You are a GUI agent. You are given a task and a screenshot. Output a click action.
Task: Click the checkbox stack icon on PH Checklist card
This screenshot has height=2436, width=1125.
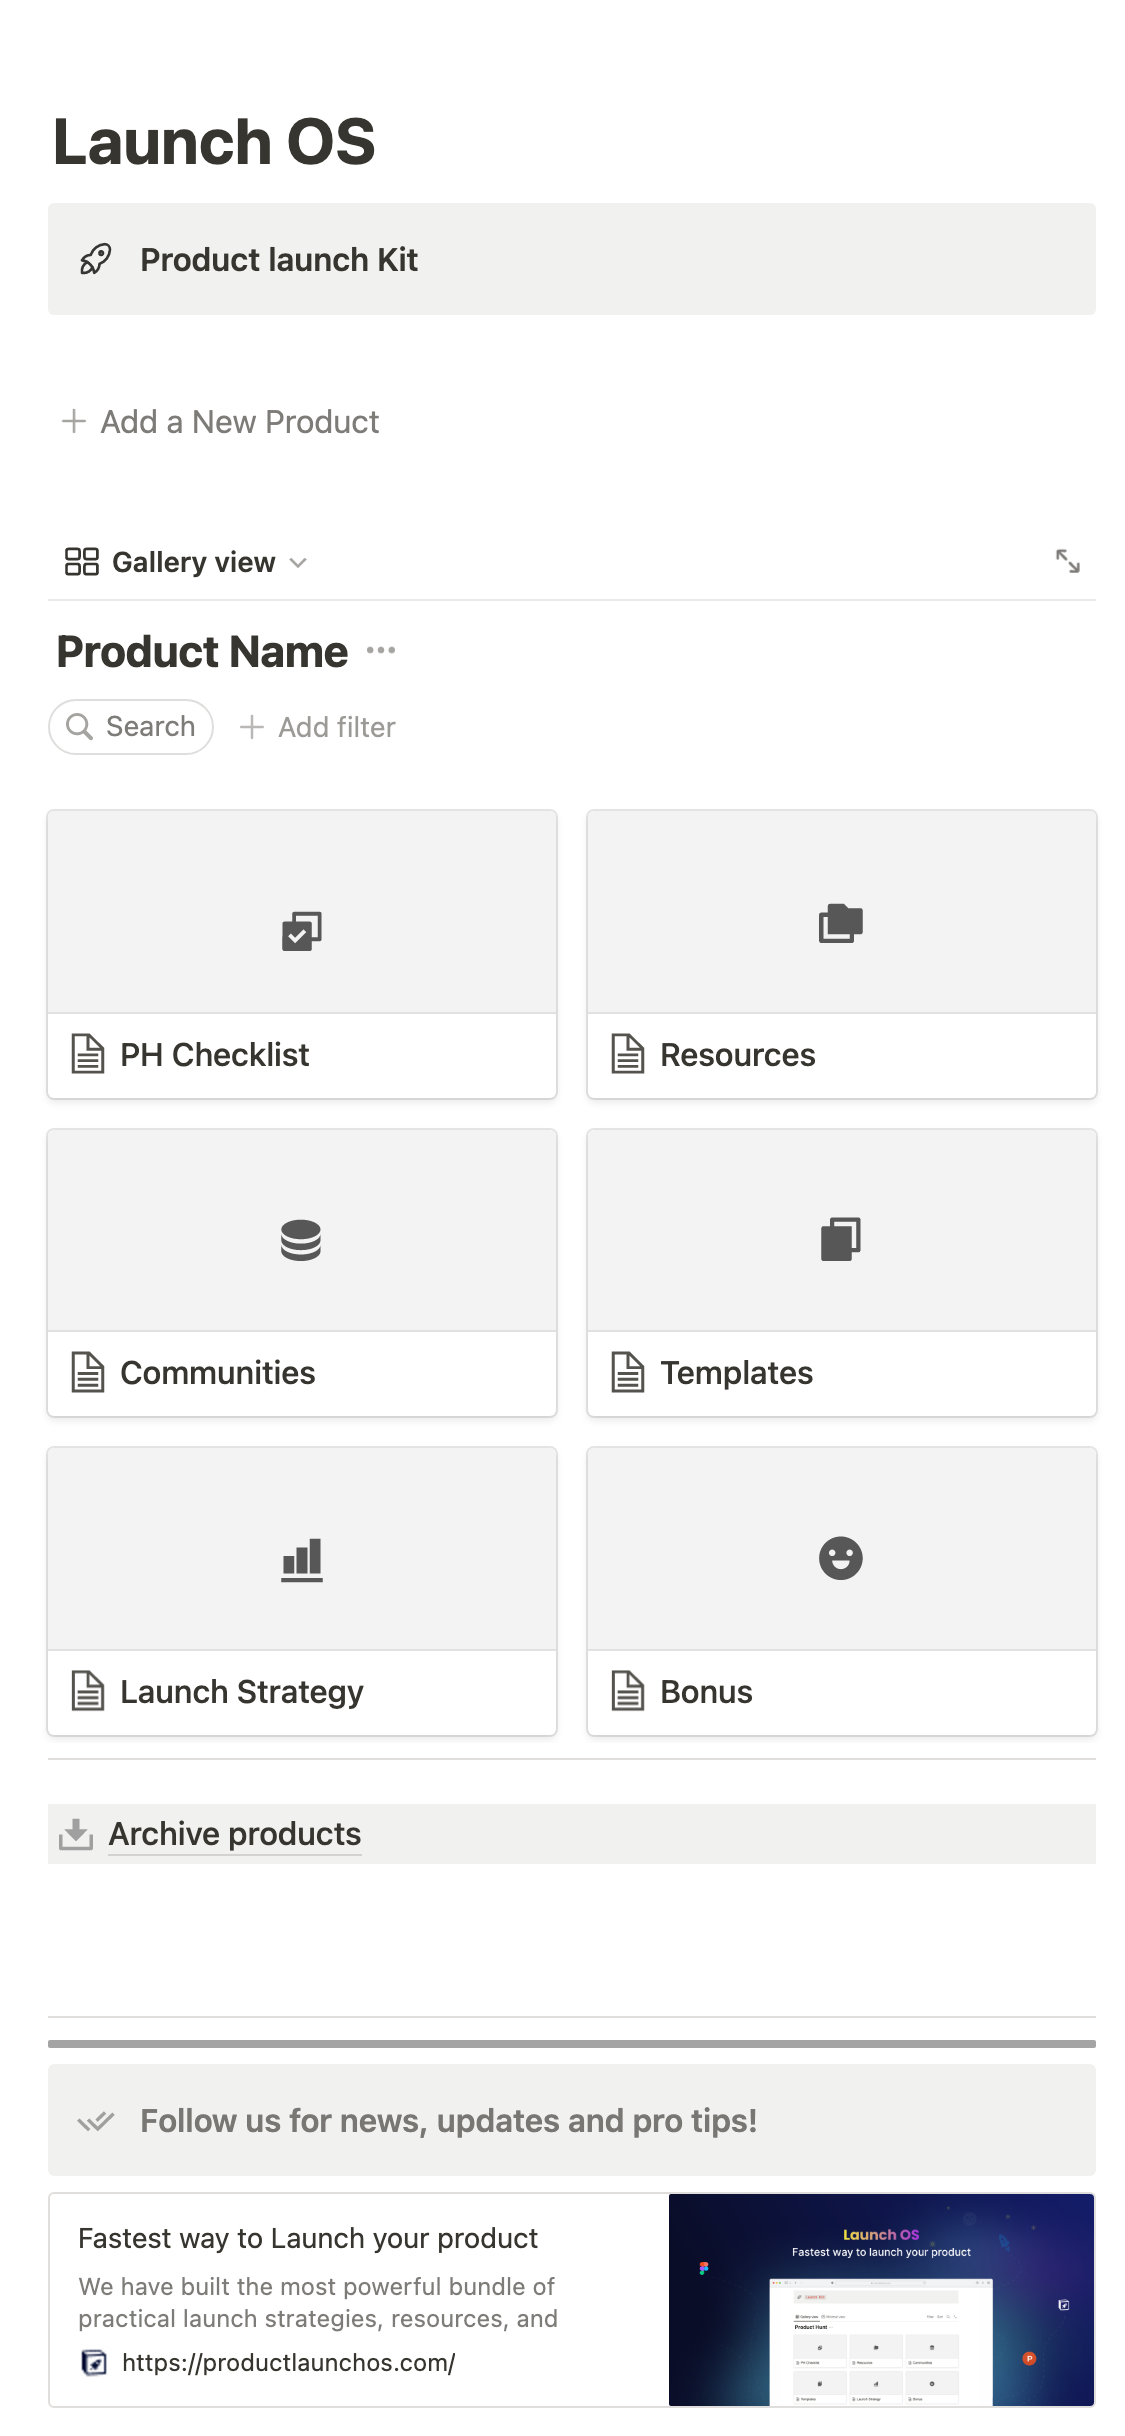tap(301, 931)
